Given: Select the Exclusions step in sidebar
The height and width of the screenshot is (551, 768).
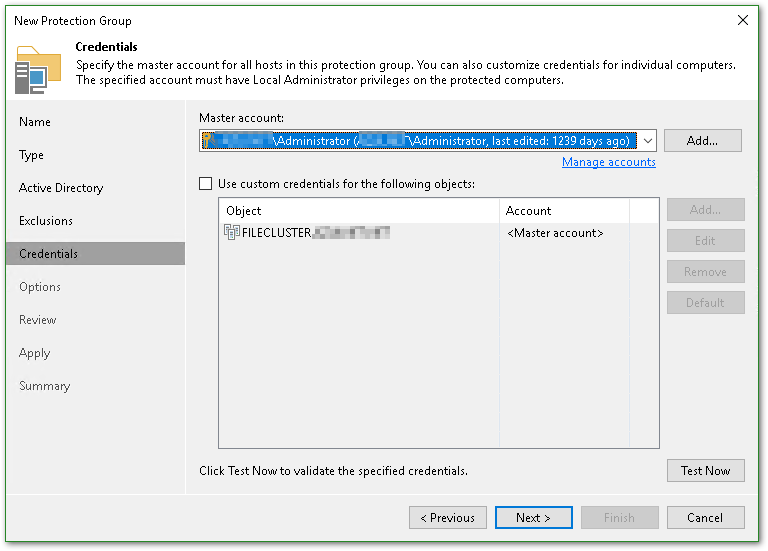Looking at the screenshot, I should click(46, 221).
